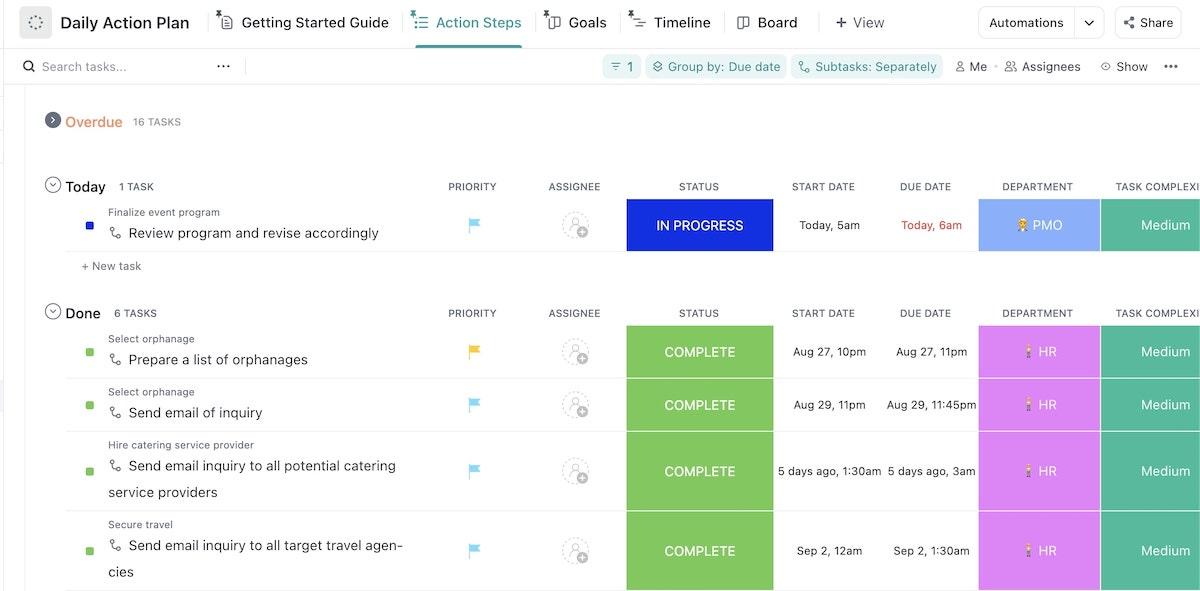Click the Search tasks input field

[x=120, y=67]
